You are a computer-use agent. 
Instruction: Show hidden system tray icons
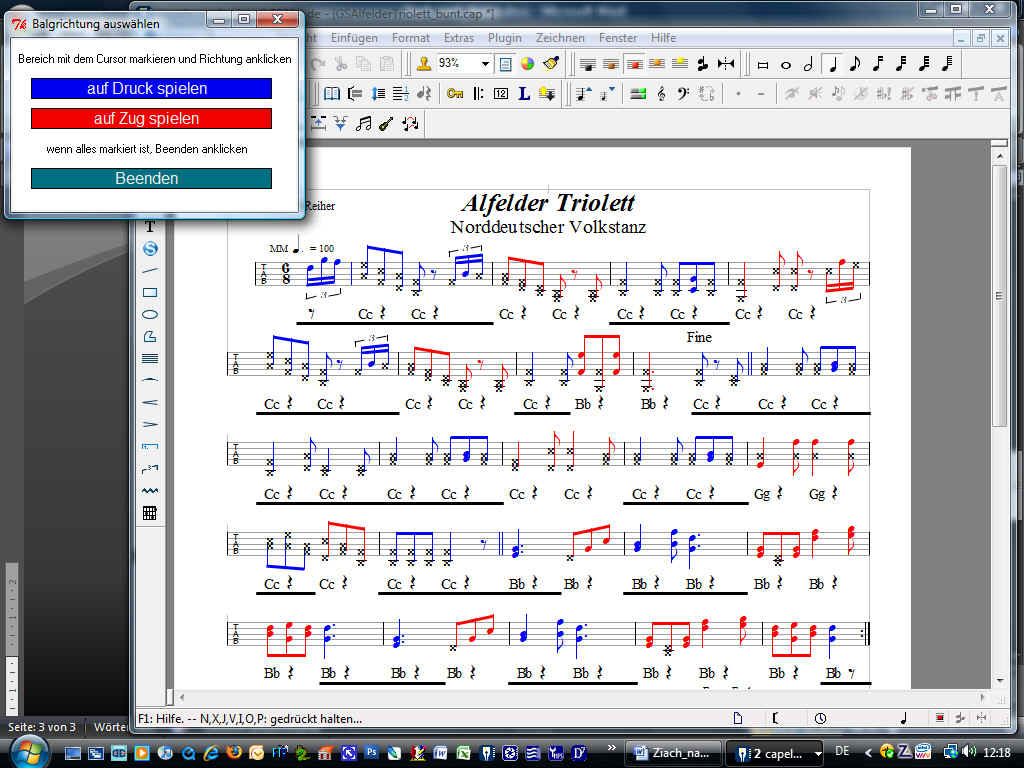(x=869, y=752)
